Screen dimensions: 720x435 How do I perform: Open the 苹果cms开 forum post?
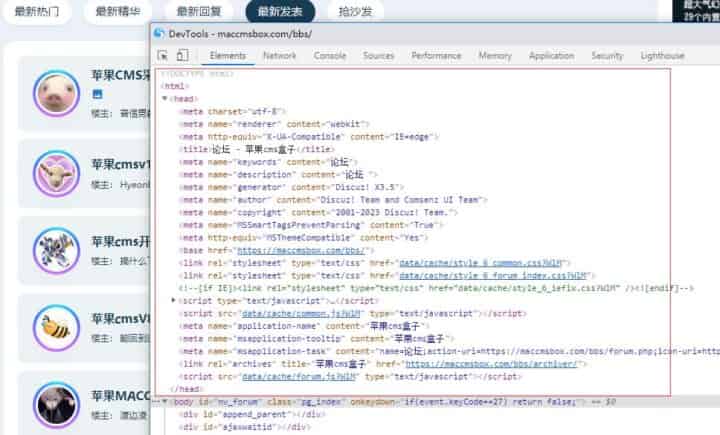click(x=121, y=241)
